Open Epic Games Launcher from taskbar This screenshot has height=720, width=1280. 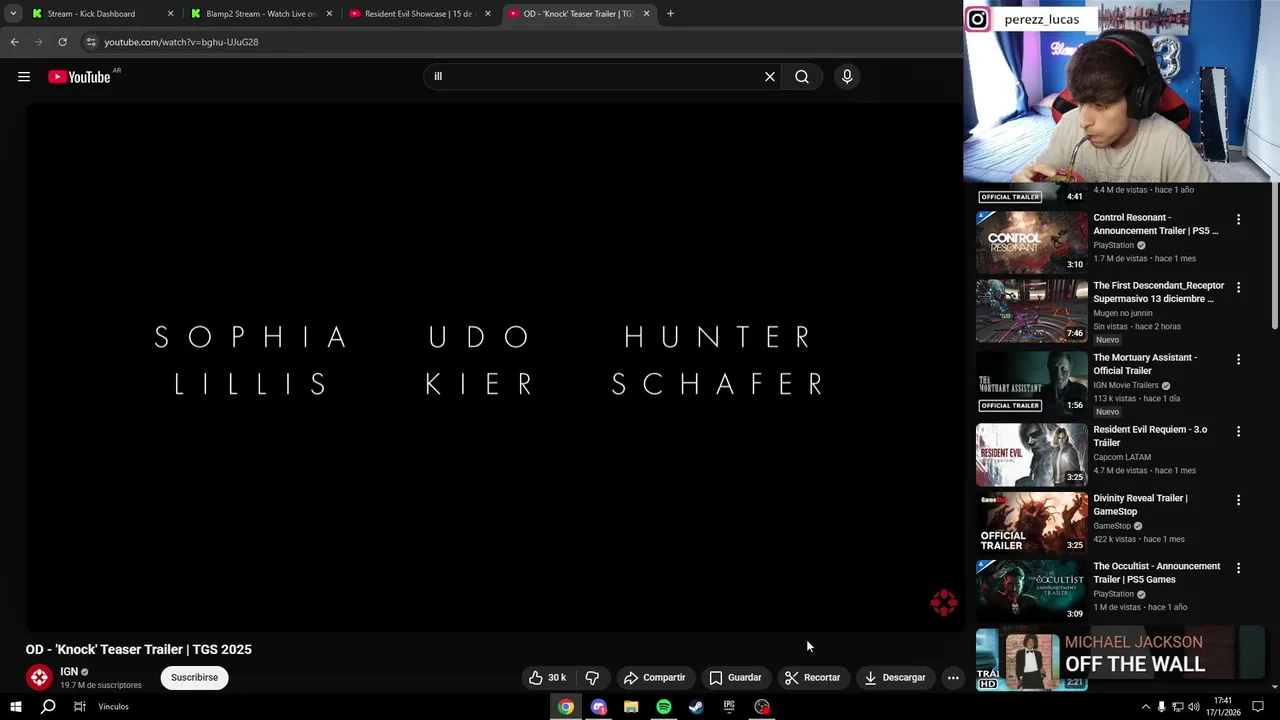[x=729, y=707]
